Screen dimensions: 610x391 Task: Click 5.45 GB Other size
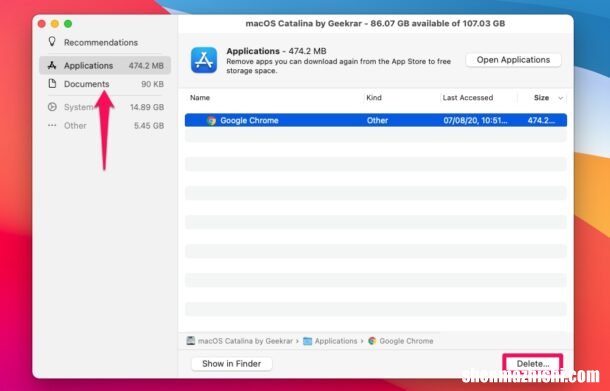149,126
